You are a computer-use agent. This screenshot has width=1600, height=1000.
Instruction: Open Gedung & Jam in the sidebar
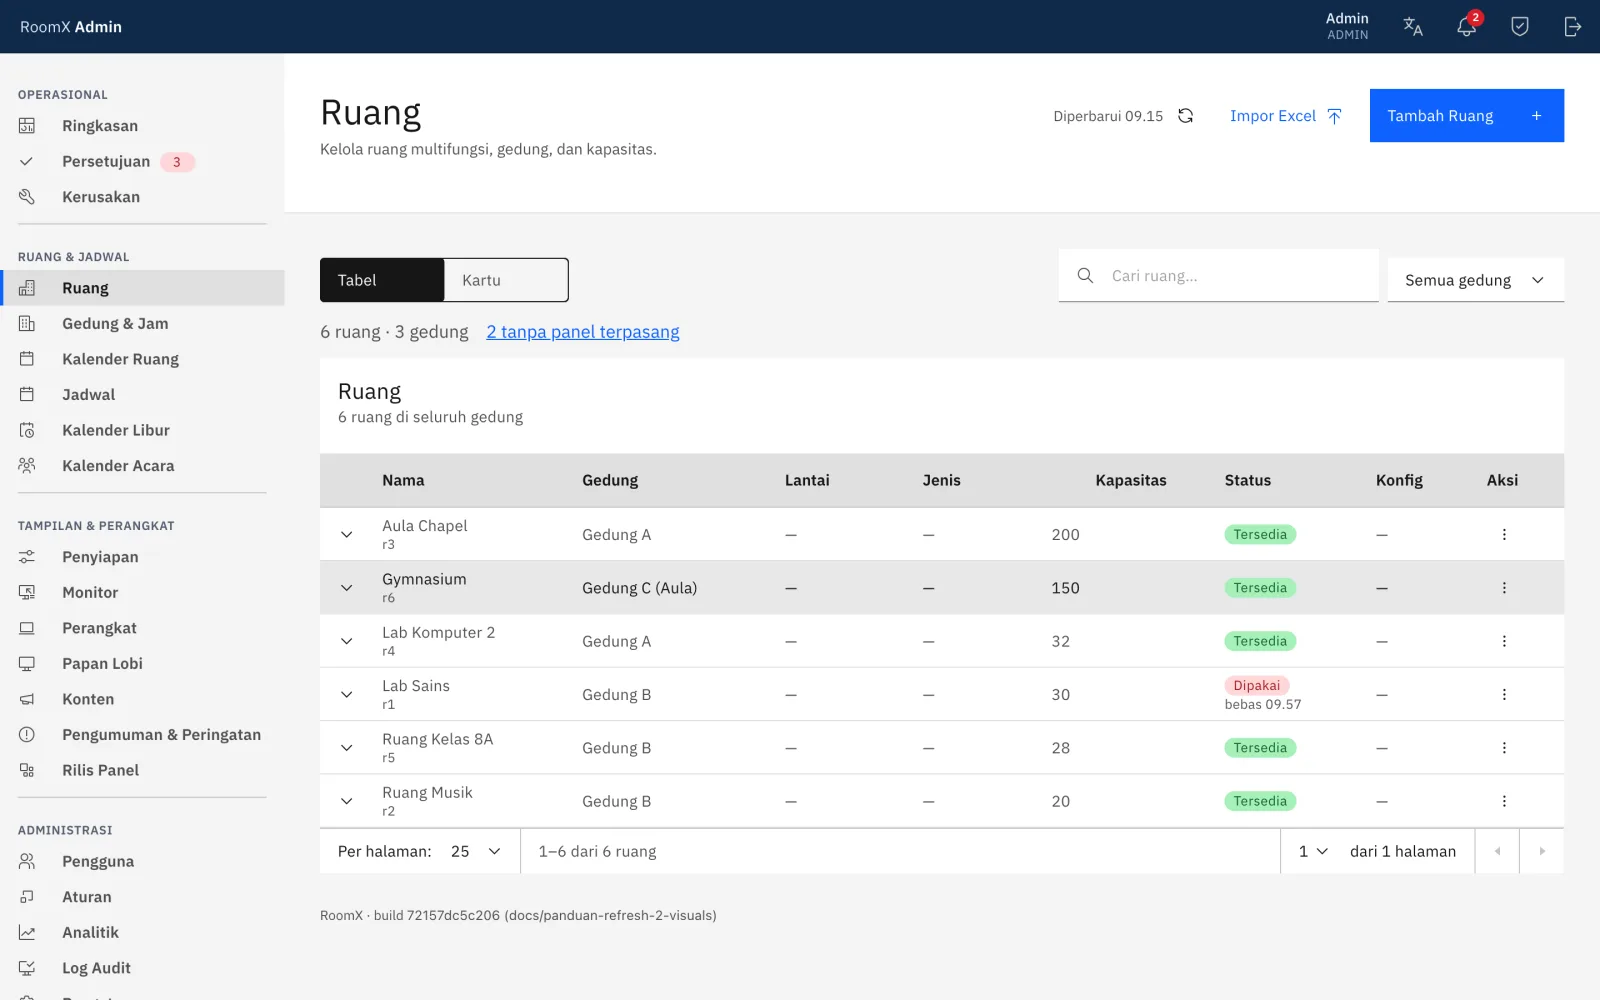point(142,324)
